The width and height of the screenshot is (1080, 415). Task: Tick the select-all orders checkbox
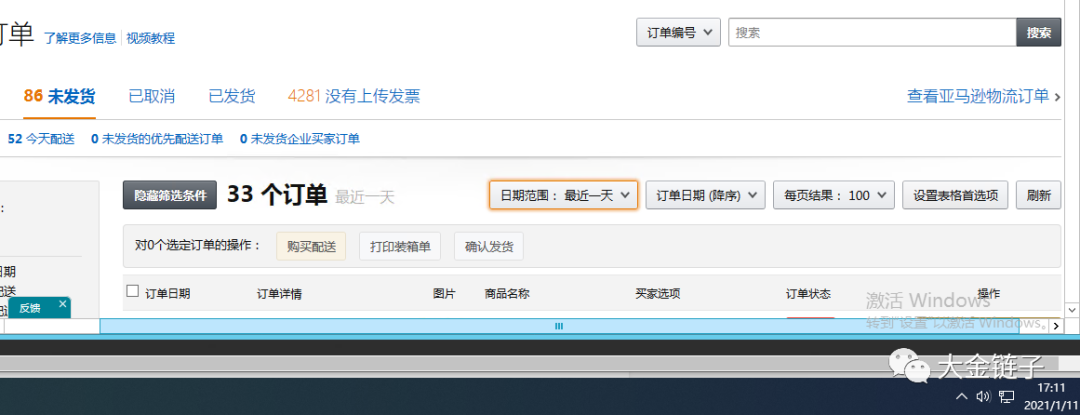[x=133, y=291]
